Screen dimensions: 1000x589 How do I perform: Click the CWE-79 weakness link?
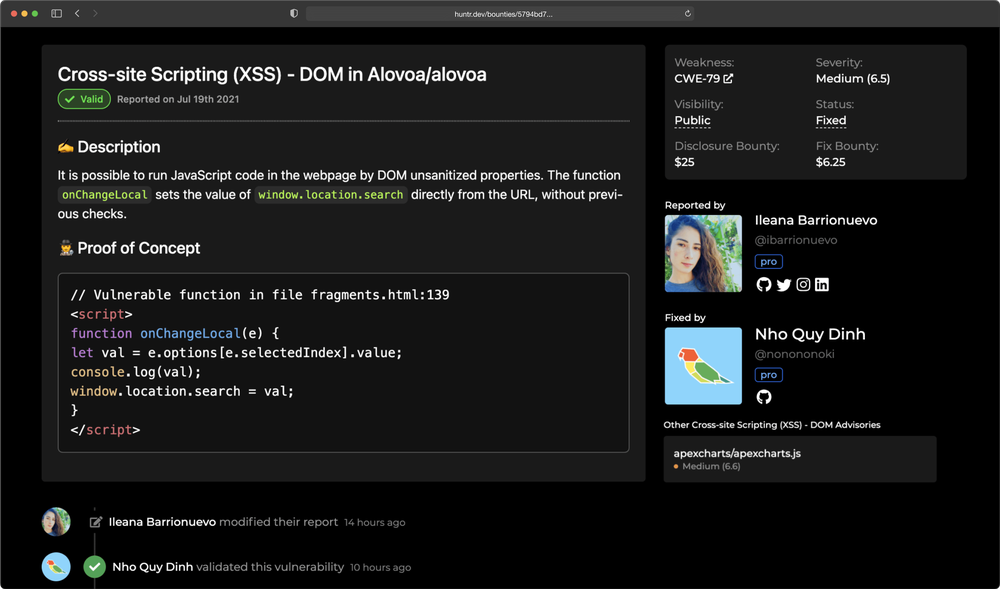click(x=697, y=77)
